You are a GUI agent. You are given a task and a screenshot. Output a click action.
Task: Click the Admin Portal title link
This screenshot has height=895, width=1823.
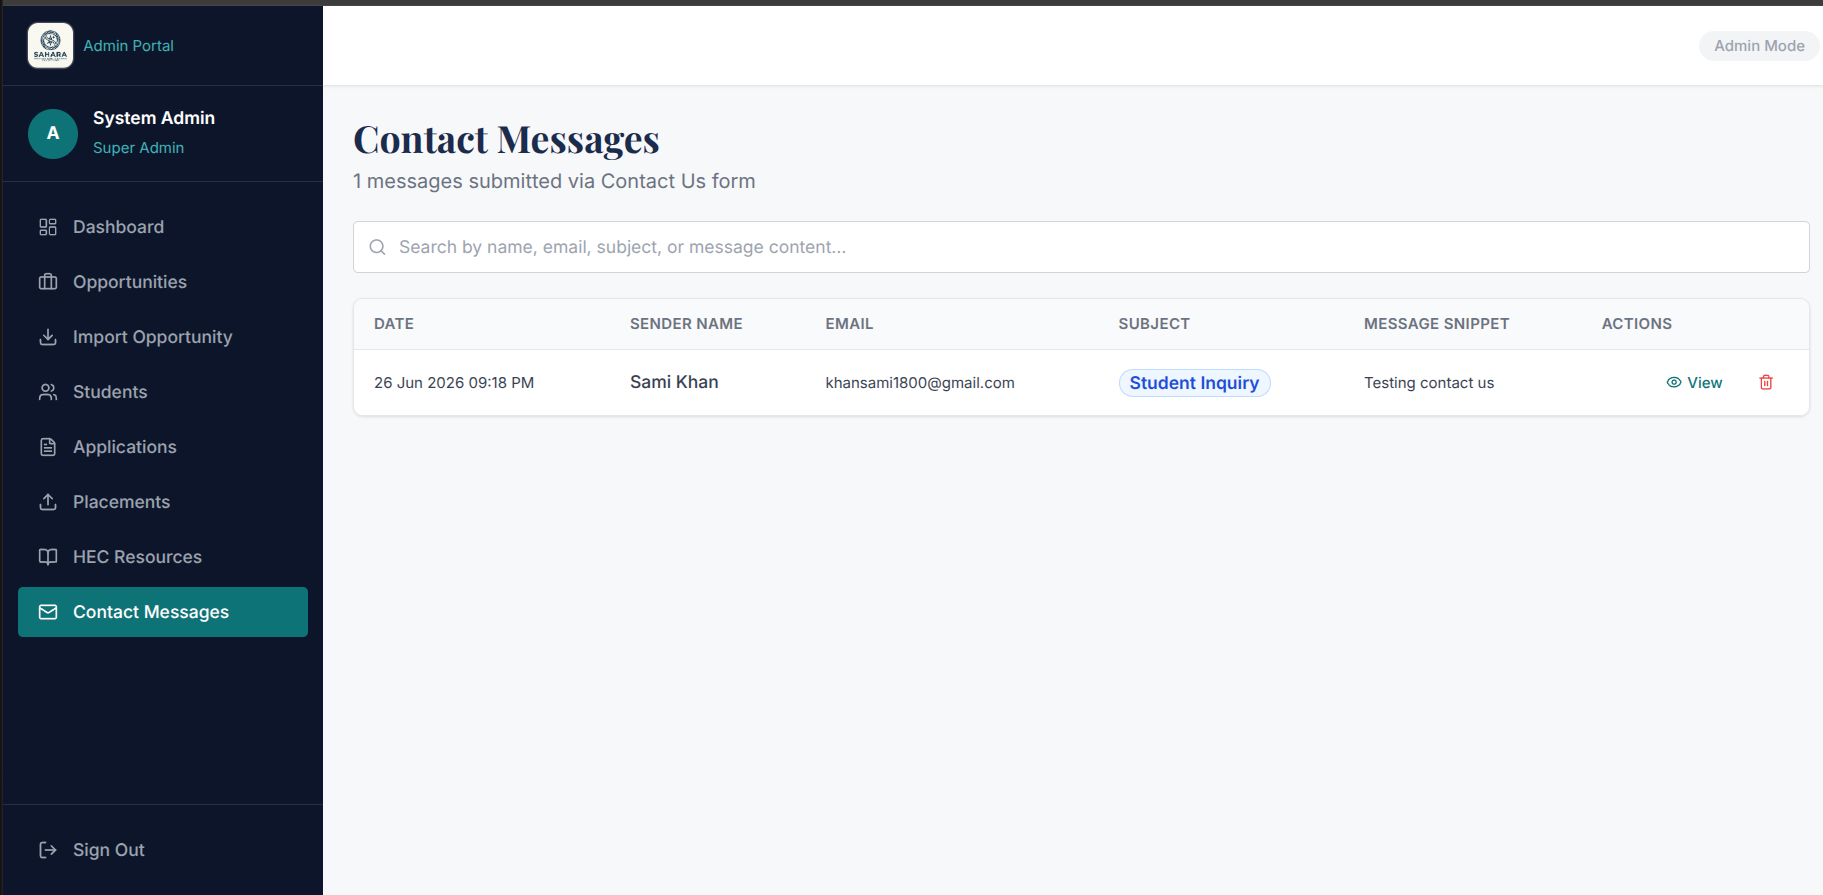point(128,46)
